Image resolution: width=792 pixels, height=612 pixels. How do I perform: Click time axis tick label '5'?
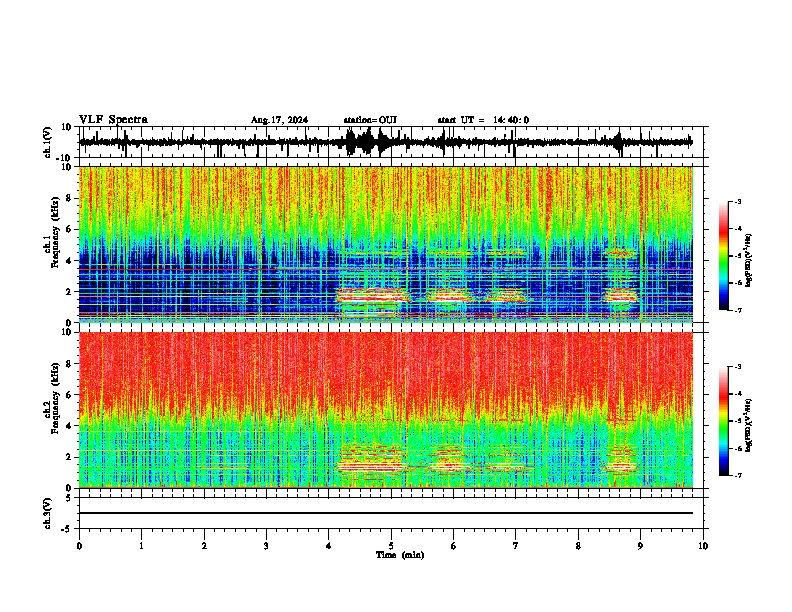pyautogui.click(x=391, y=546)
